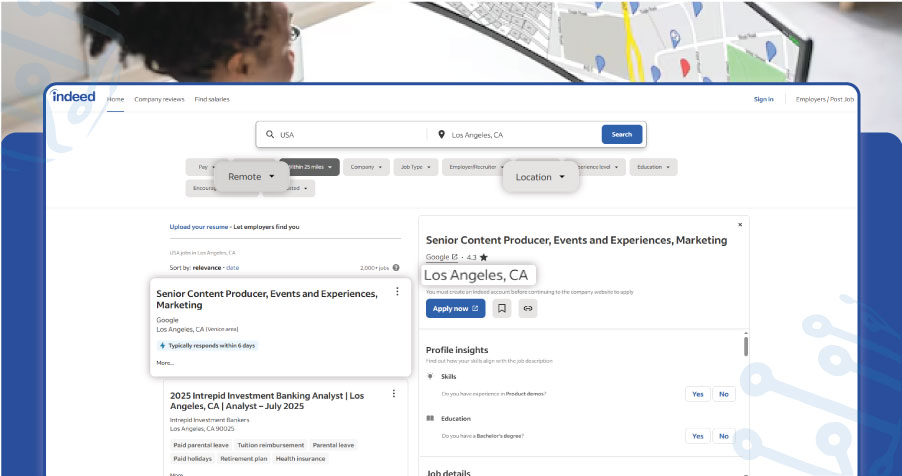Answer Yes to the Product demos skills question
This screenshot has width=902, height=476.
click(x=698, y=394)
